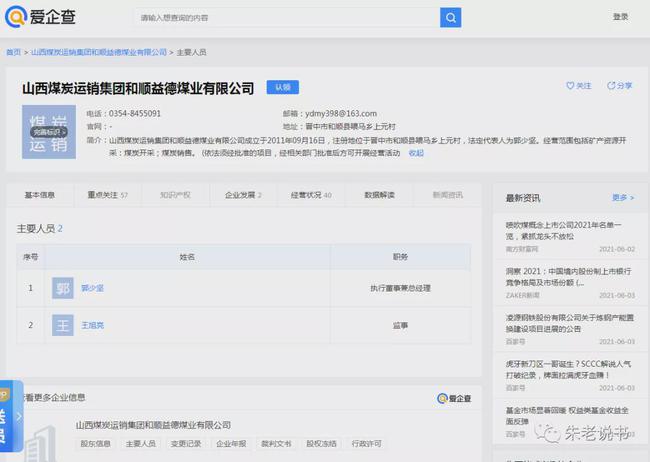
Task: Switch to the 数据解读 tab
Action: 379,195
